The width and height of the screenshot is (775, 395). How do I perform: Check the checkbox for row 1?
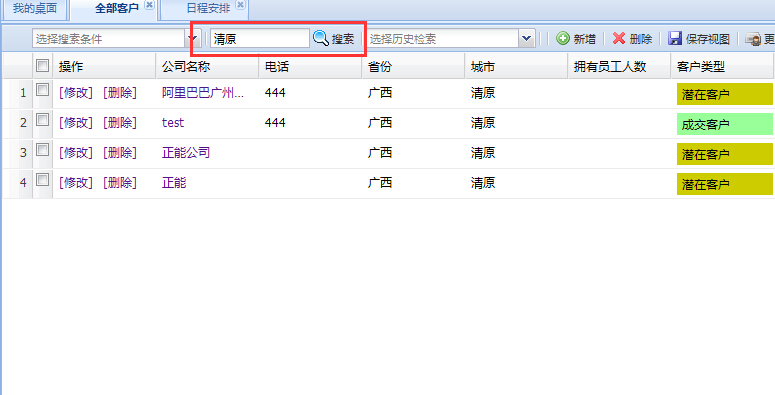click(x=43, y=90)
